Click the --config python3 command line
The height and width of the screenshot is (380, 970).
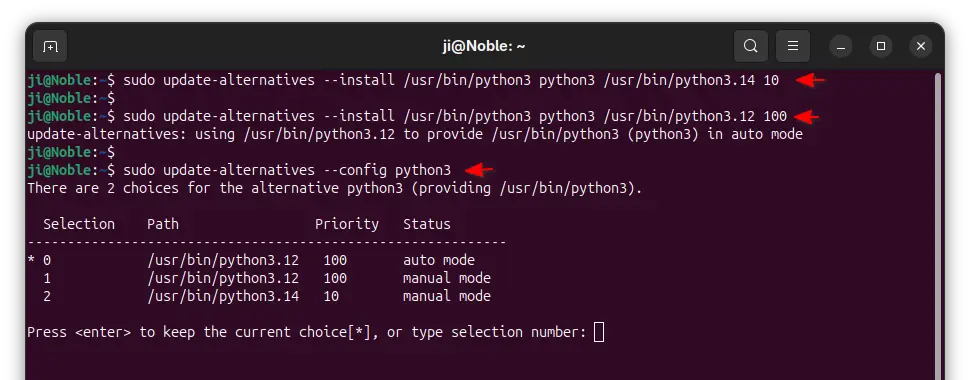(x=239, y=170)
